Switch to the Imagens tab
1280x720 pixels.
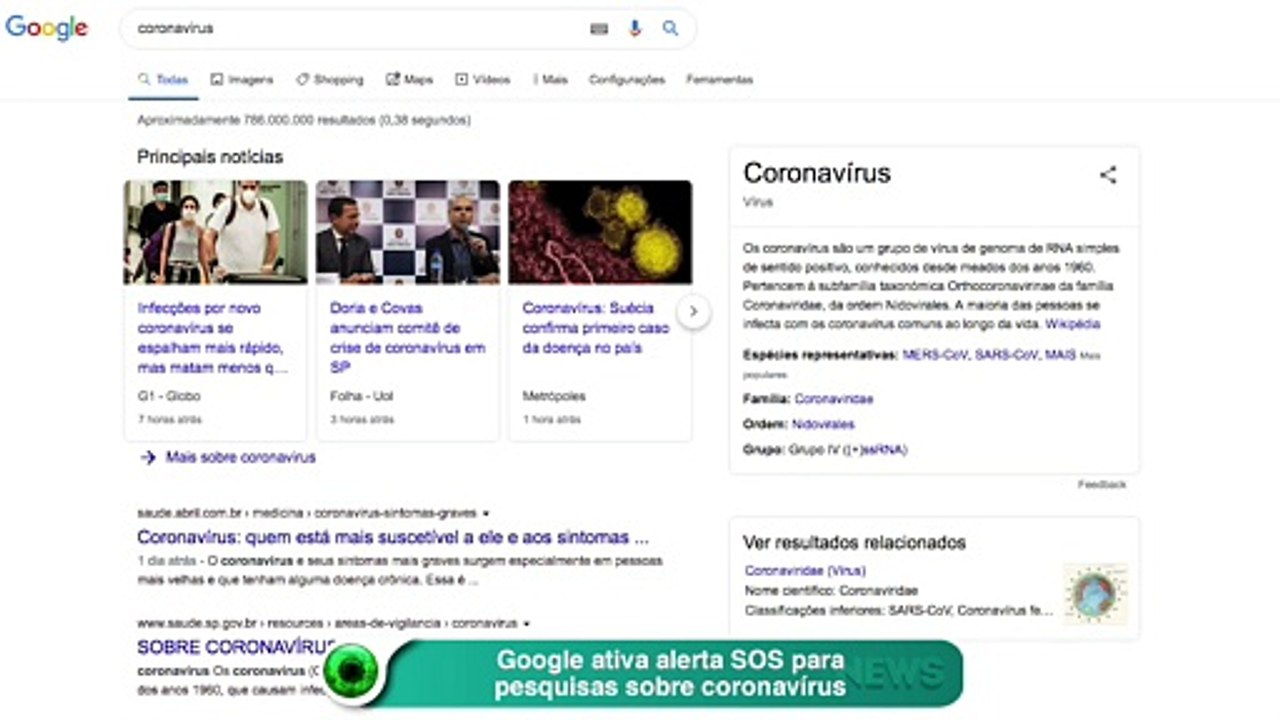coord(241,80)
